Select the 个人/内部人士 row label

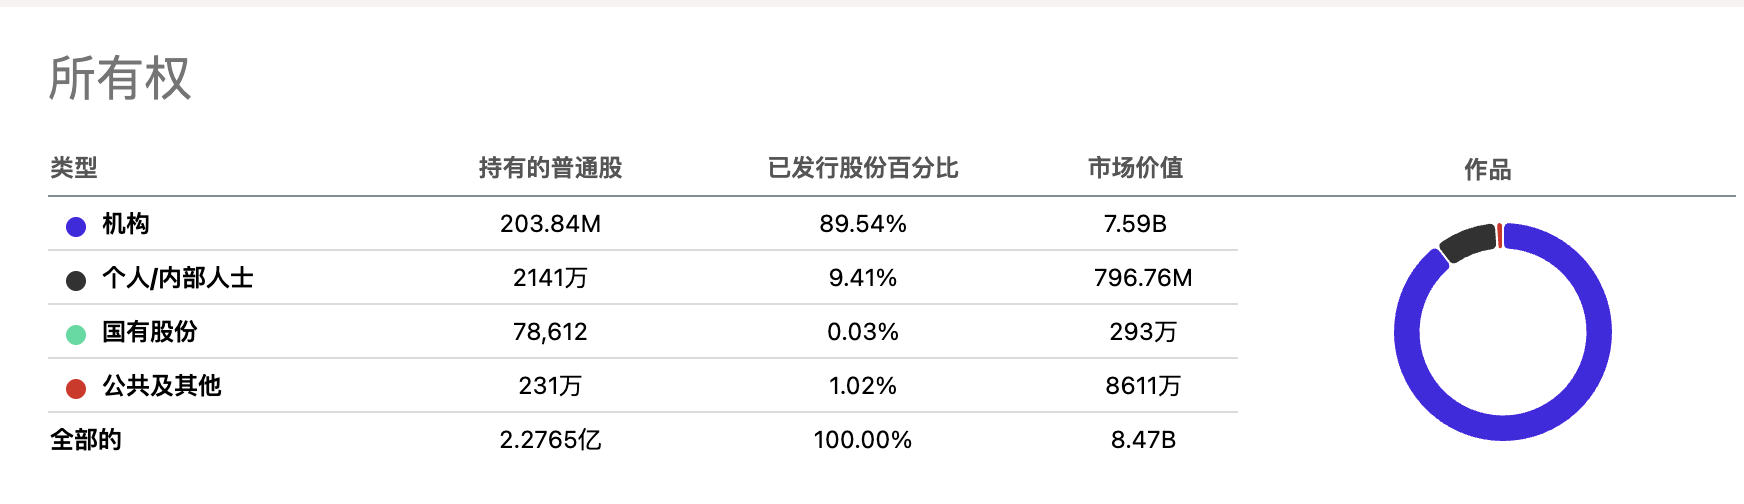178,278
